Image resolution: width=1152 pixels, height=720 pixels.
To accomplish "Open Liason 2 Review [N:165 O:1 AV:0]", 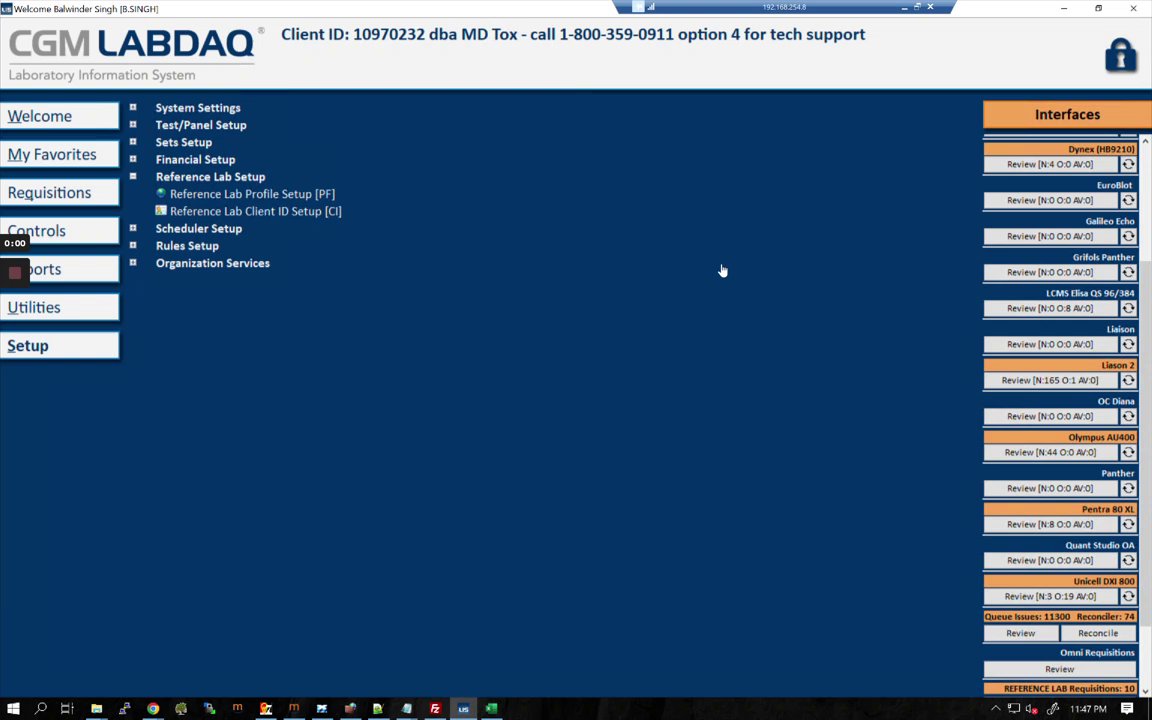I will 1051,381.
